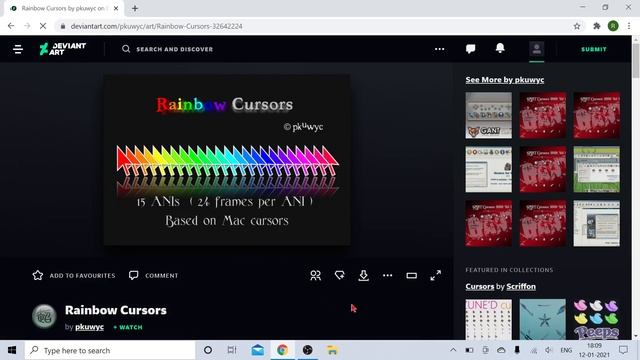This screenshot has height=360, width=640.
Task: Click the Windows taskbar search box
Action: 110,350
